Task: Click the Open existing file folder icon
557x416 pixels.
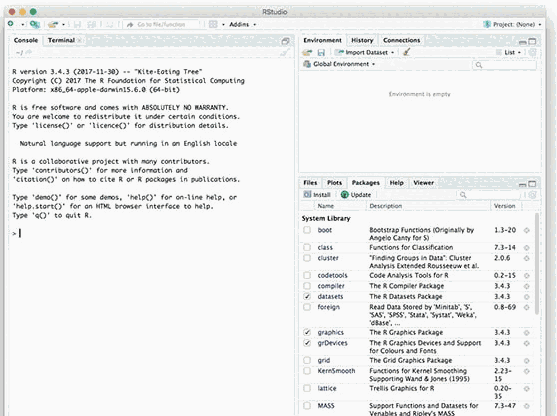Action: point(53,25)
